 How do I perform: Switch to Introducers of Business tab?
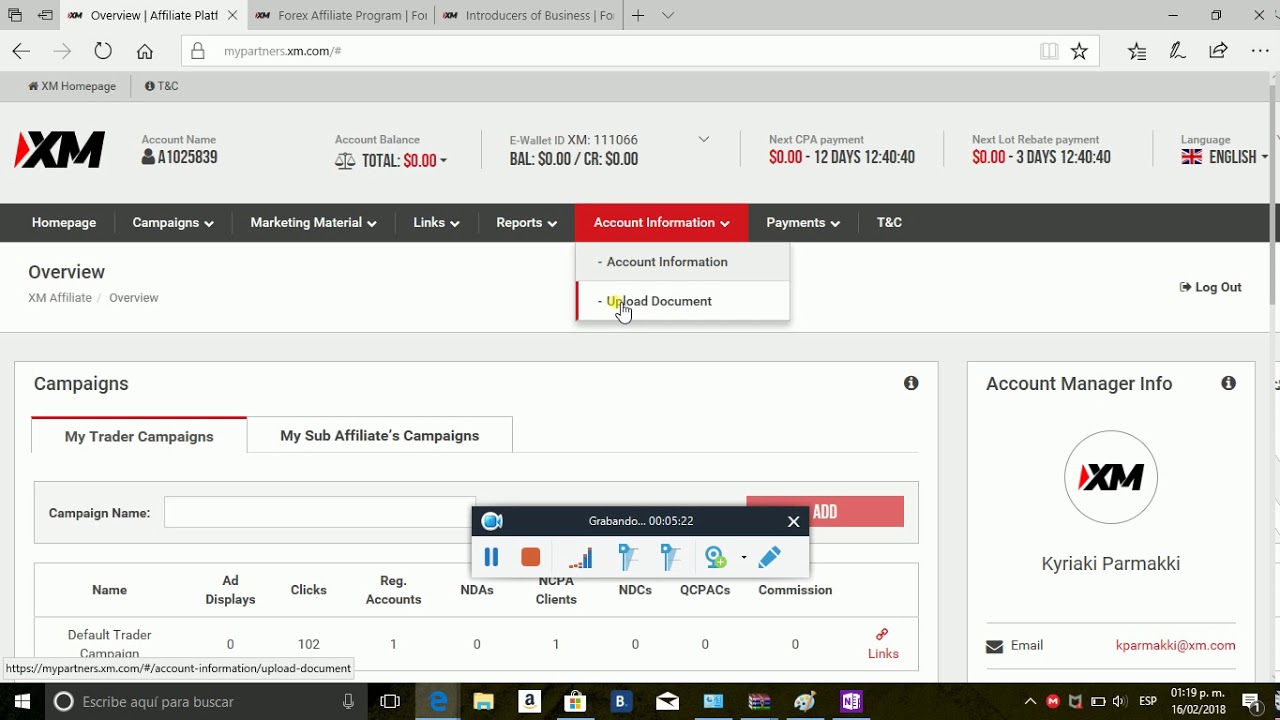pyautogui.click(x=527, y=15)
